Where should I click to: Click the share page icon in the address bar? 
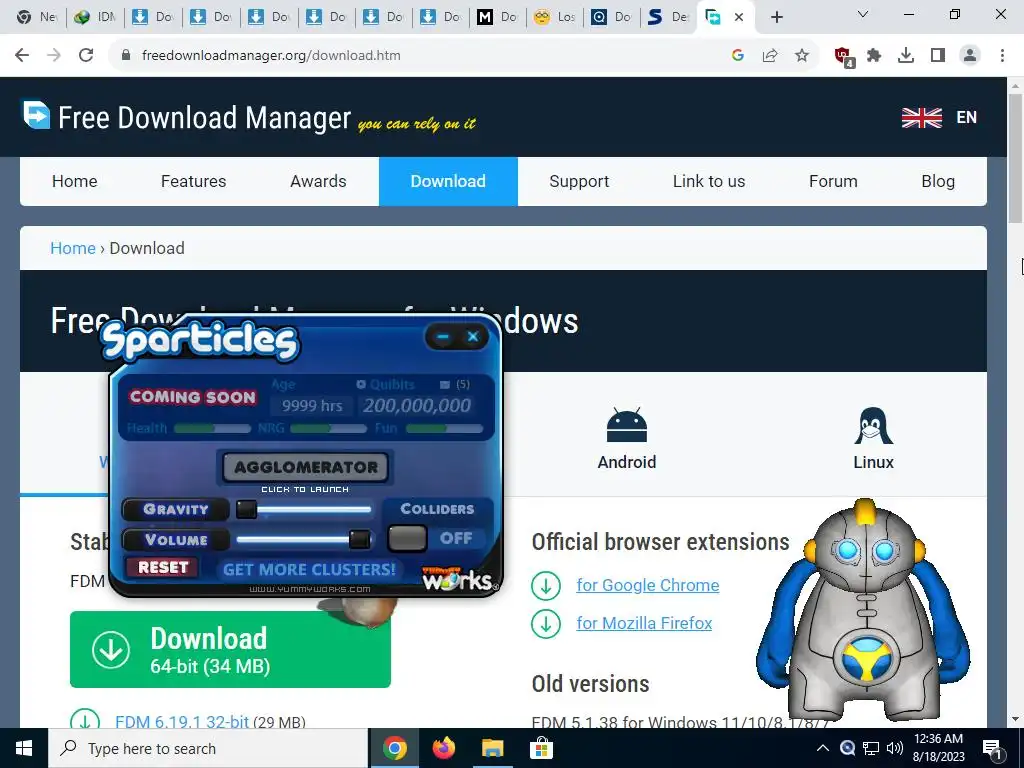click(x=770, y=56)
